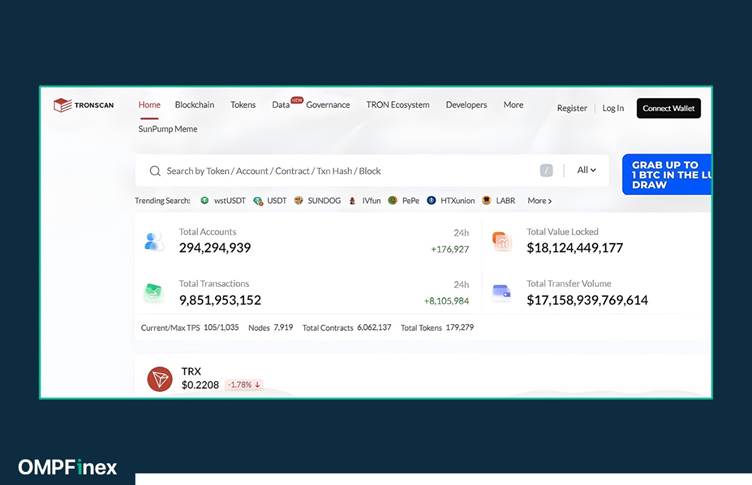The height and width of the screenshot is (485, 752).
Task: Expand More trending searches
Action: [539, 201]
